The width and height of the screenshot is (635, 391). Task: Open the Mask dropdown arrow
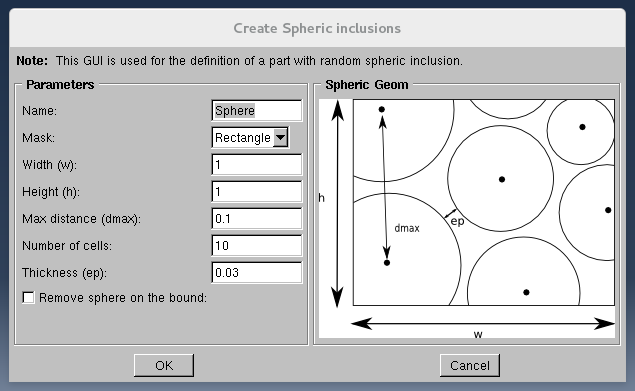click(x=280, y=138)
